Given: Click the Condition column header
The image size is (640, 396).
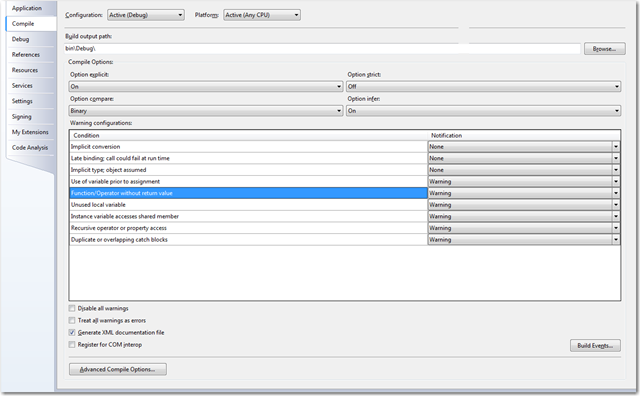Looking at the screenshot, I should 249,135.
